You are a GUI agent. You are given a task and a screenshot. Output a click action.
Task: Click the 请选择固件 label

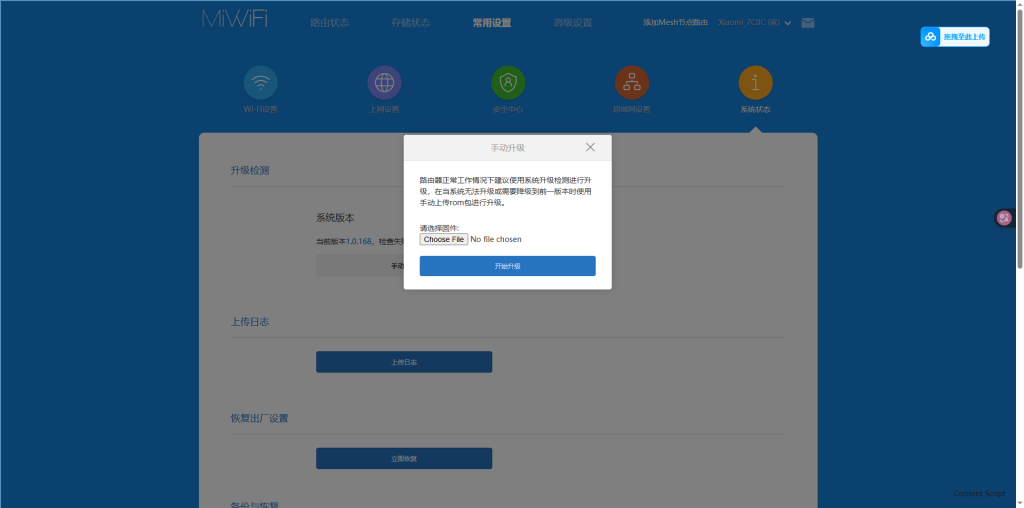click(439, 228)
